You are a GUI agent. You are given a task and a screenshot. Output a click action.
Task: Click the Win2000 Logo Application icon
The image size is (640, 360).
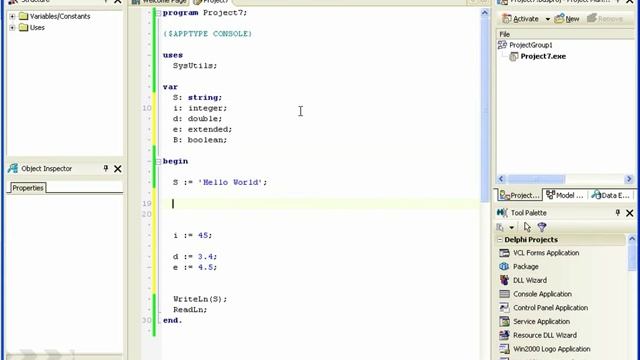tap(504, 349)
